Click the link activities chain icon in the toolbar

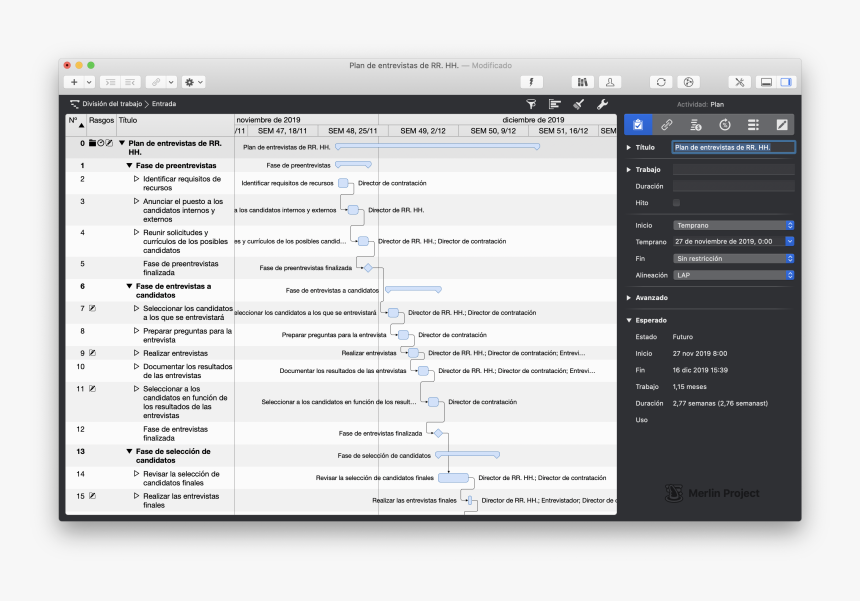pyautogui.click(x=156, y=82)
